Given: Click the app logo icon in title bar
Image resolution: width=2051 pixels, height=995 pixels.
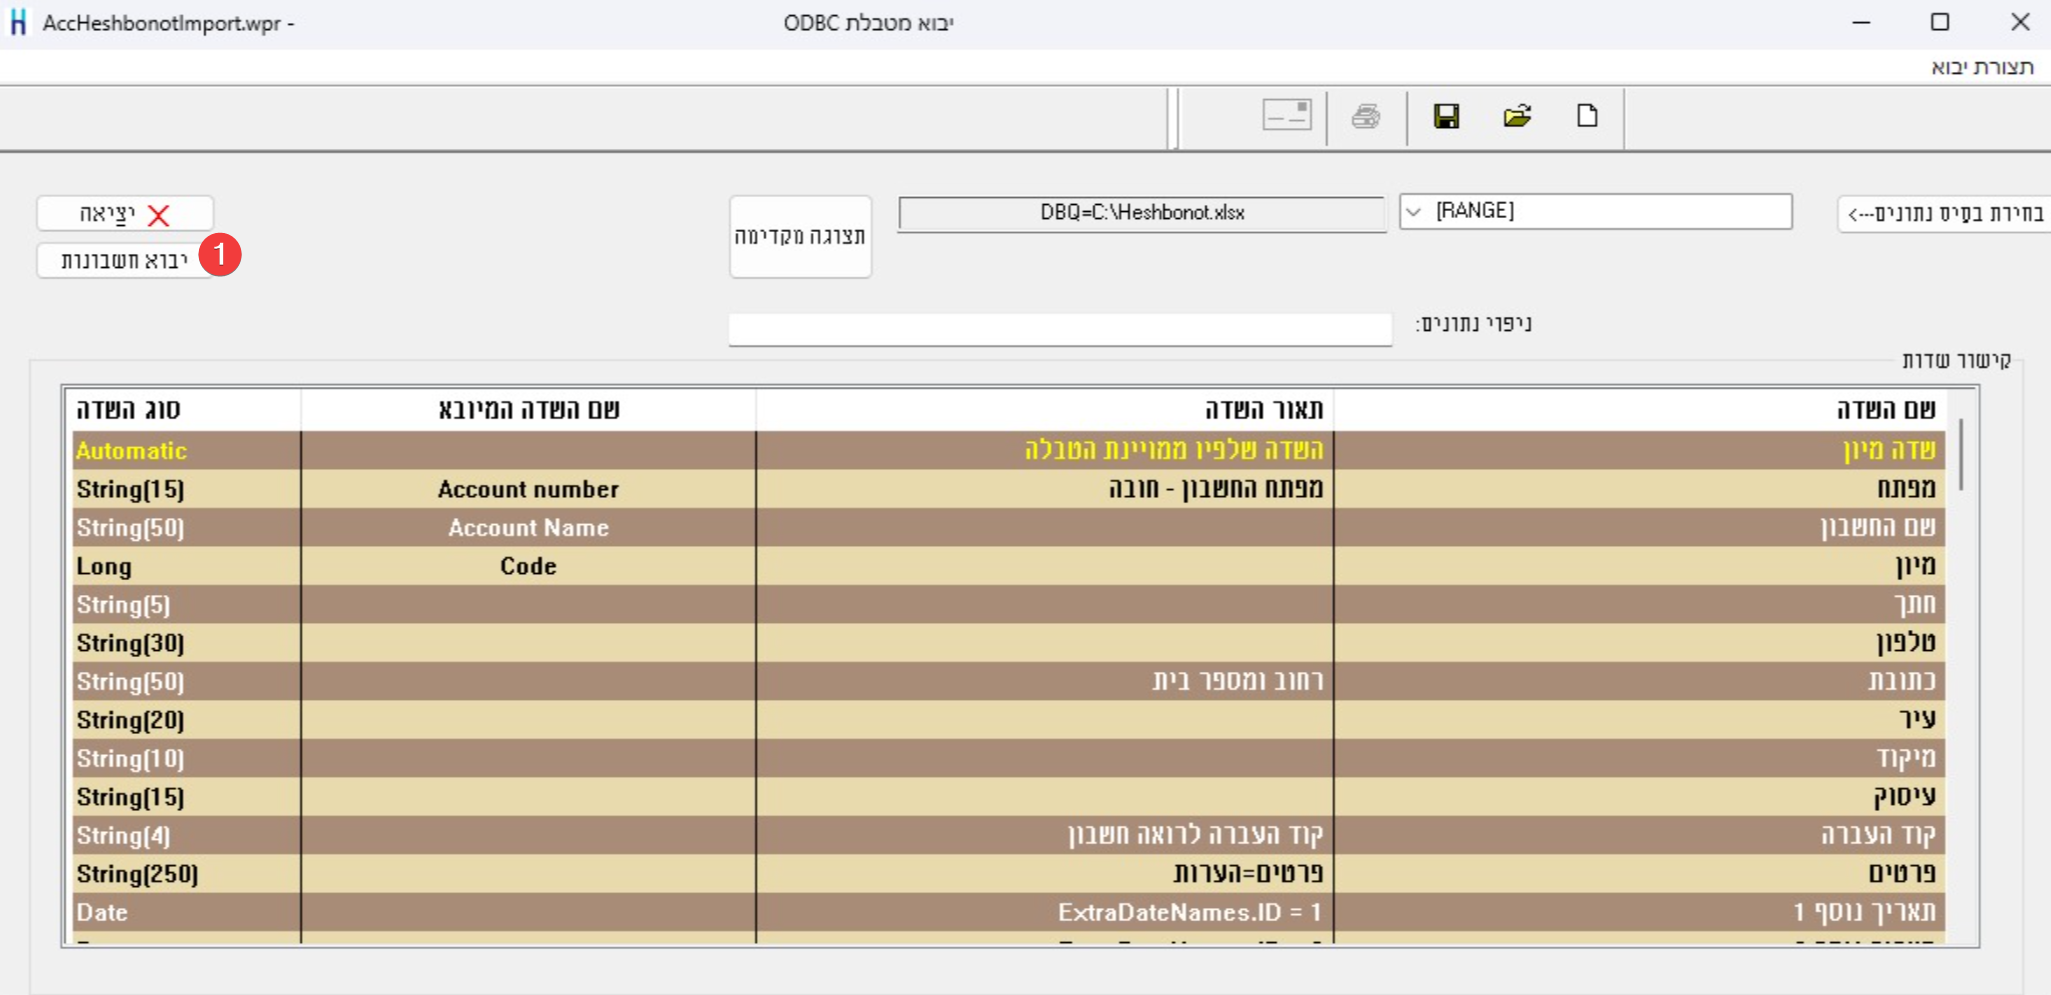Looking at the screenshot, I should tap(18, 22).
